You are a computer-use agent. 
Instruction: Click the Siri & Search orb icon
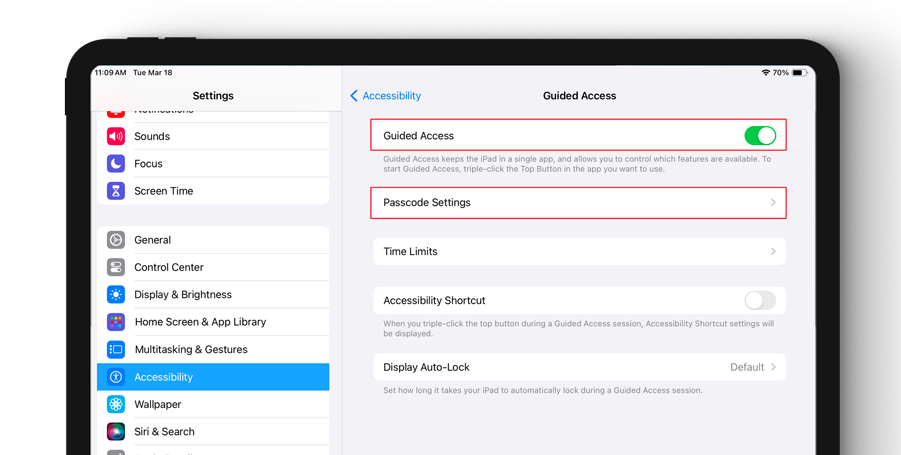click(x=116, y=431)
